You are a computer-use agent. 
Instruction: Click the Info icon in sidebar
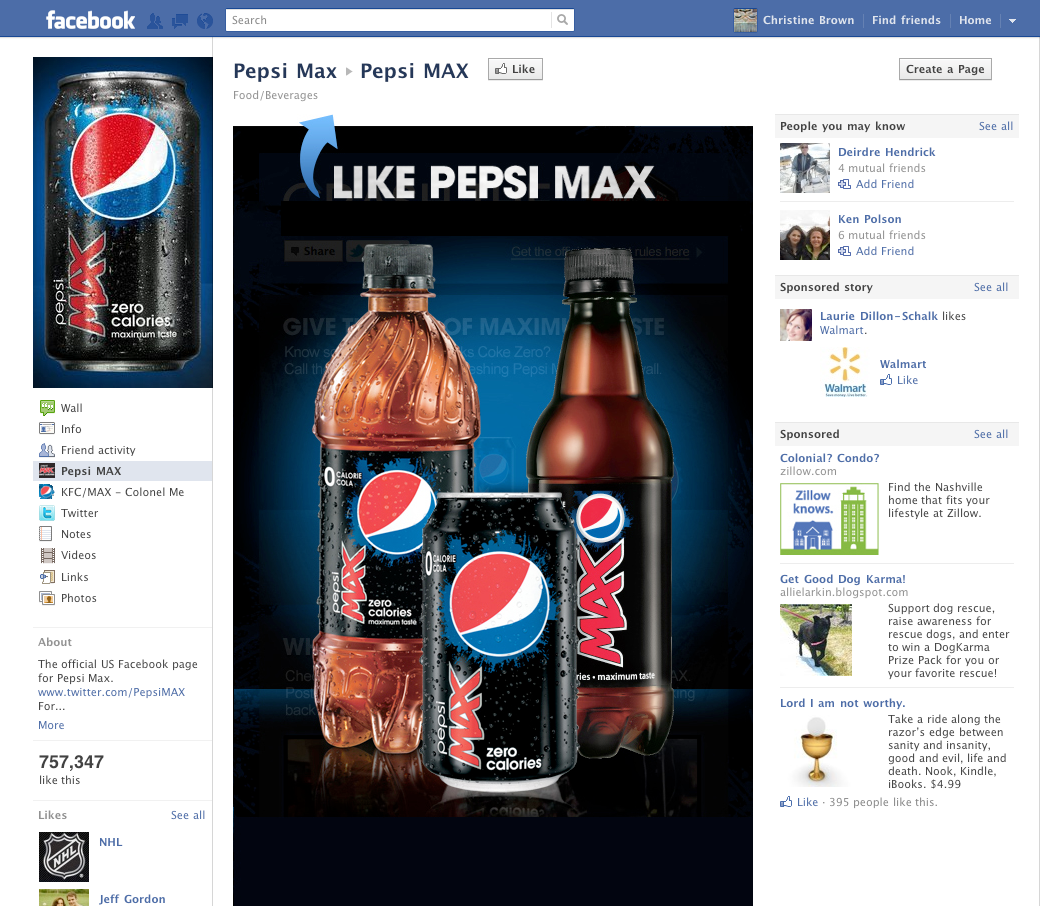coord(47,428)
